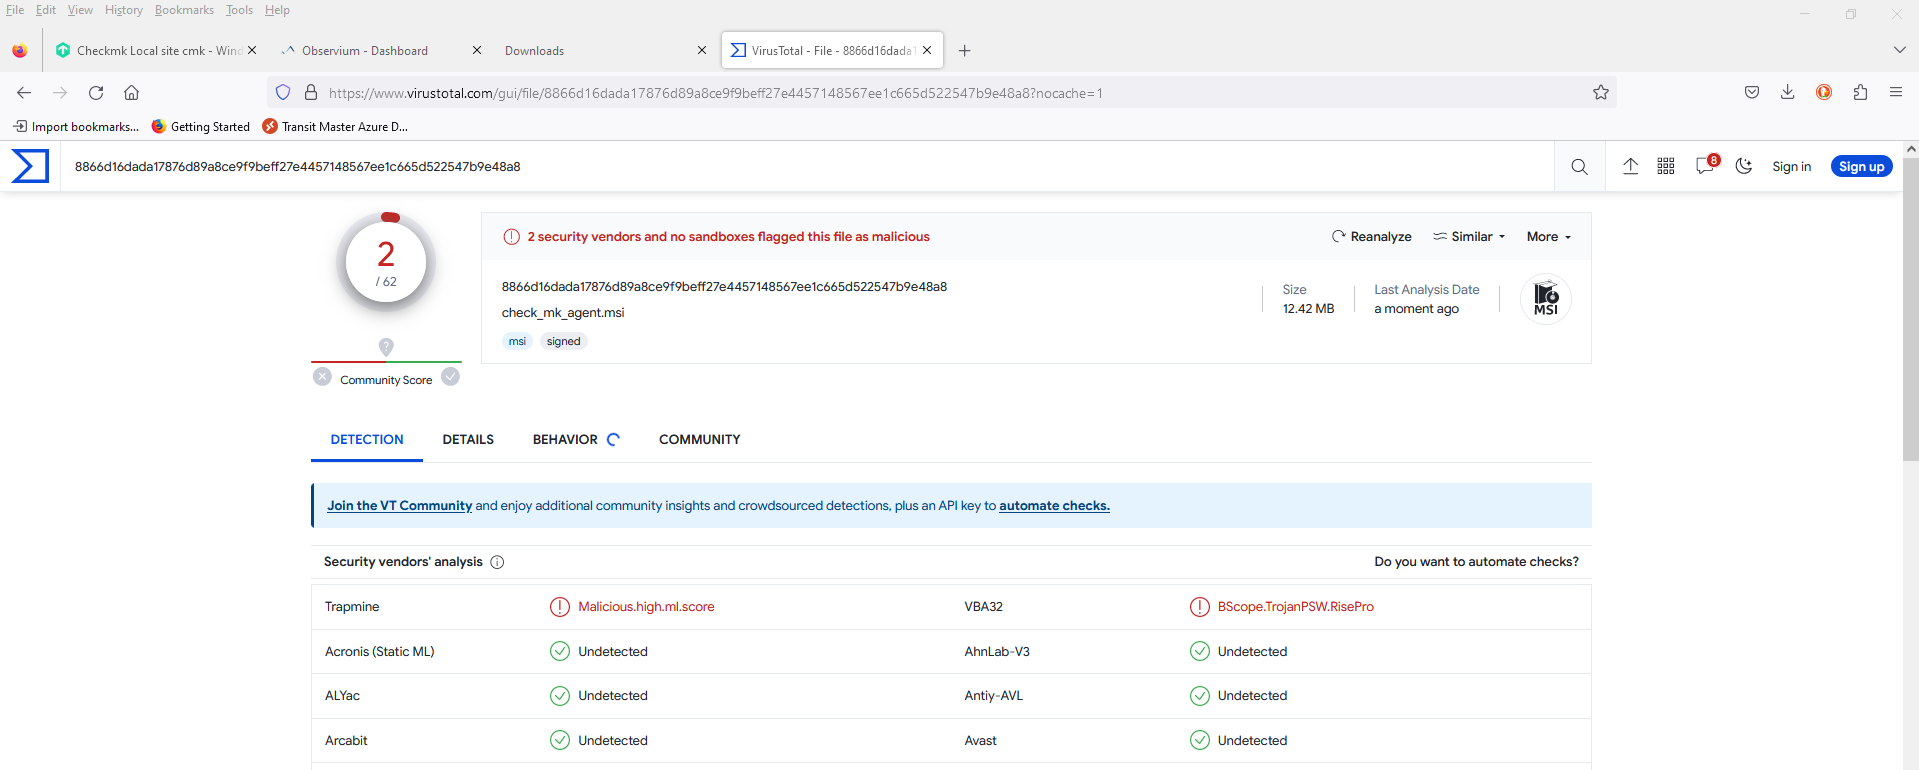The height and width of the screenshot is (770, 1919).
Task: Click the Community Score question marker
Action: point(386,347)
